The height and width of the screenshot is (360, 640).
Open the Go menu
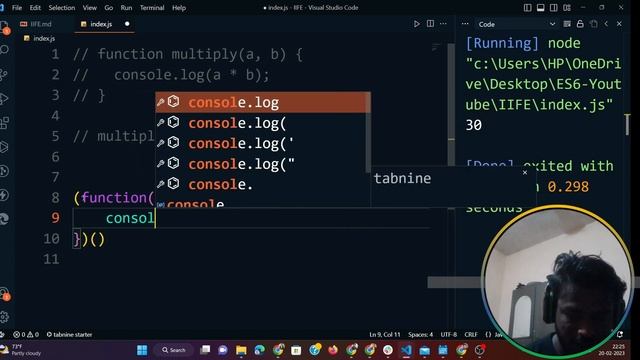[x=109, y=8]
